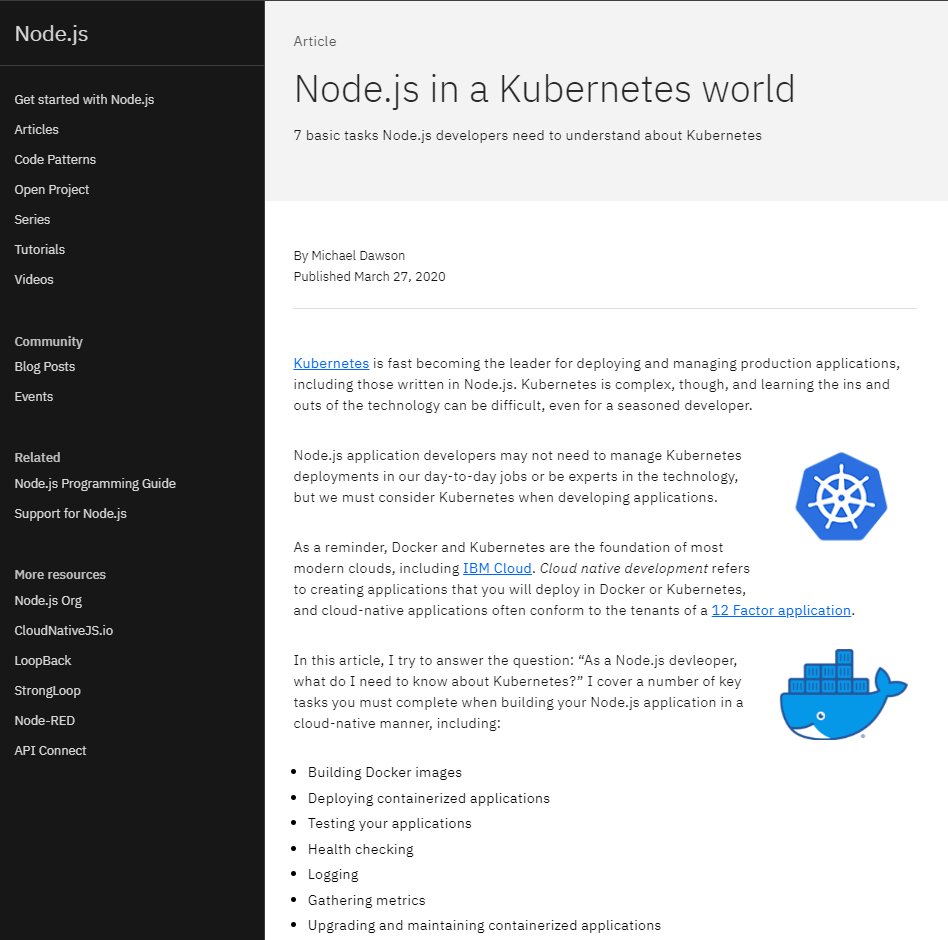Navigate to Tutorials

pos(39,250)
